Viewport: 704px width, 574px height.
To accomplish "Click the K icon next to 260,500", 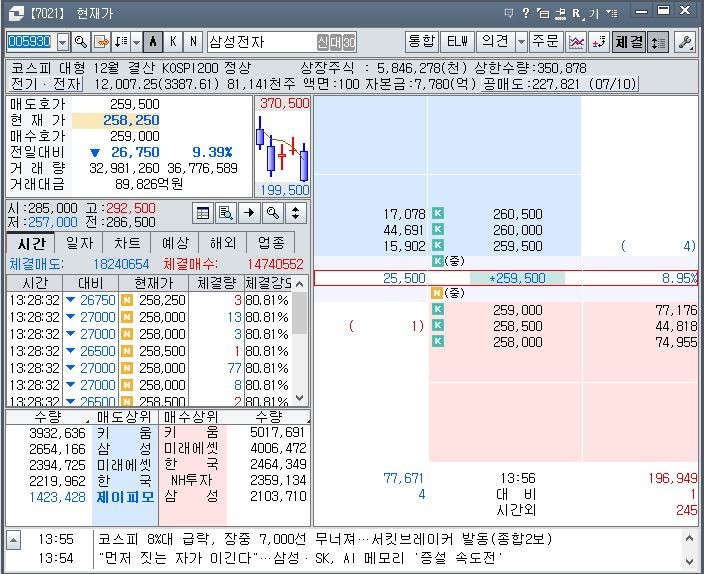I will tap(438, 213).
